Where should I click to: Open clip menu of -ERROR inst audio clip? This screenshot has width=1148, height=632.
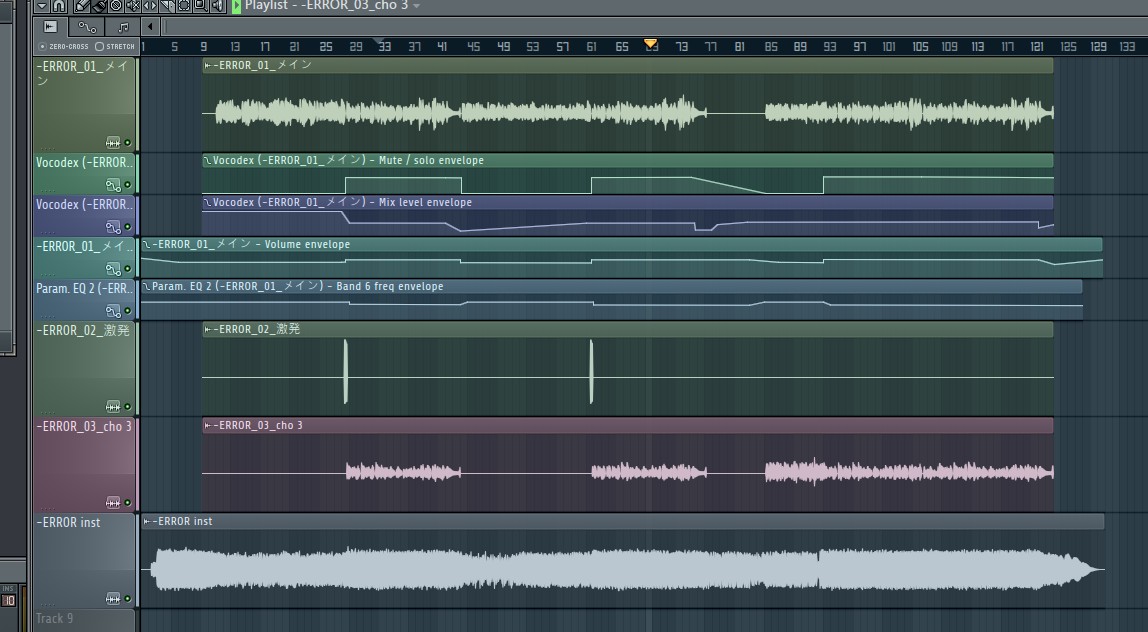pos(146,521)
